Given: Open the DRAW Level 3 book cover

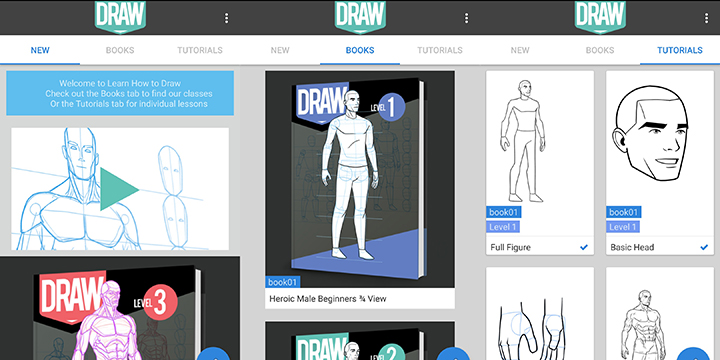Looking at the screenshot, I should [120, 309].
